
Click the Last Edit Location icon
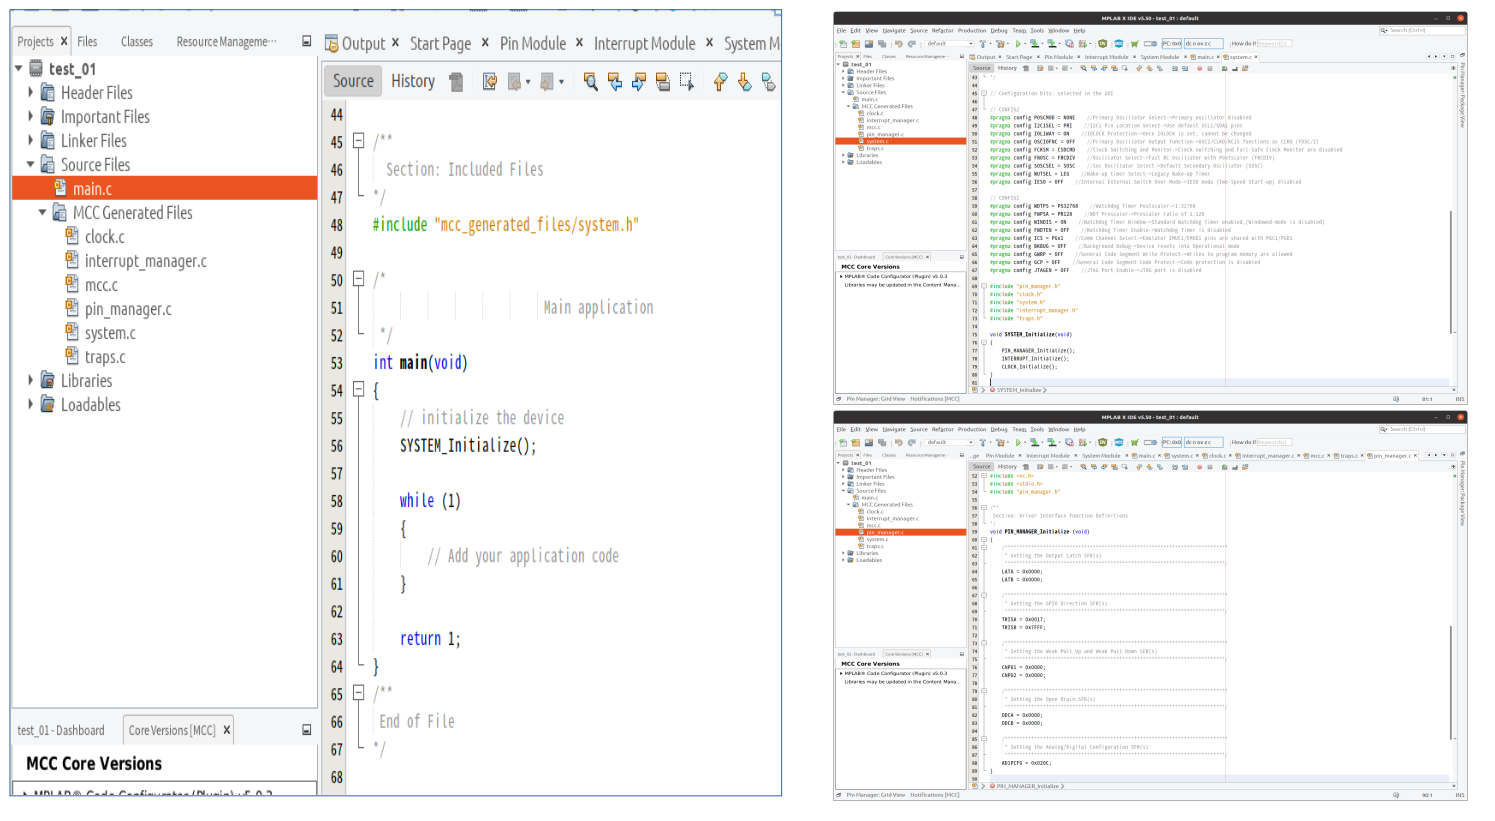[490, 82]
